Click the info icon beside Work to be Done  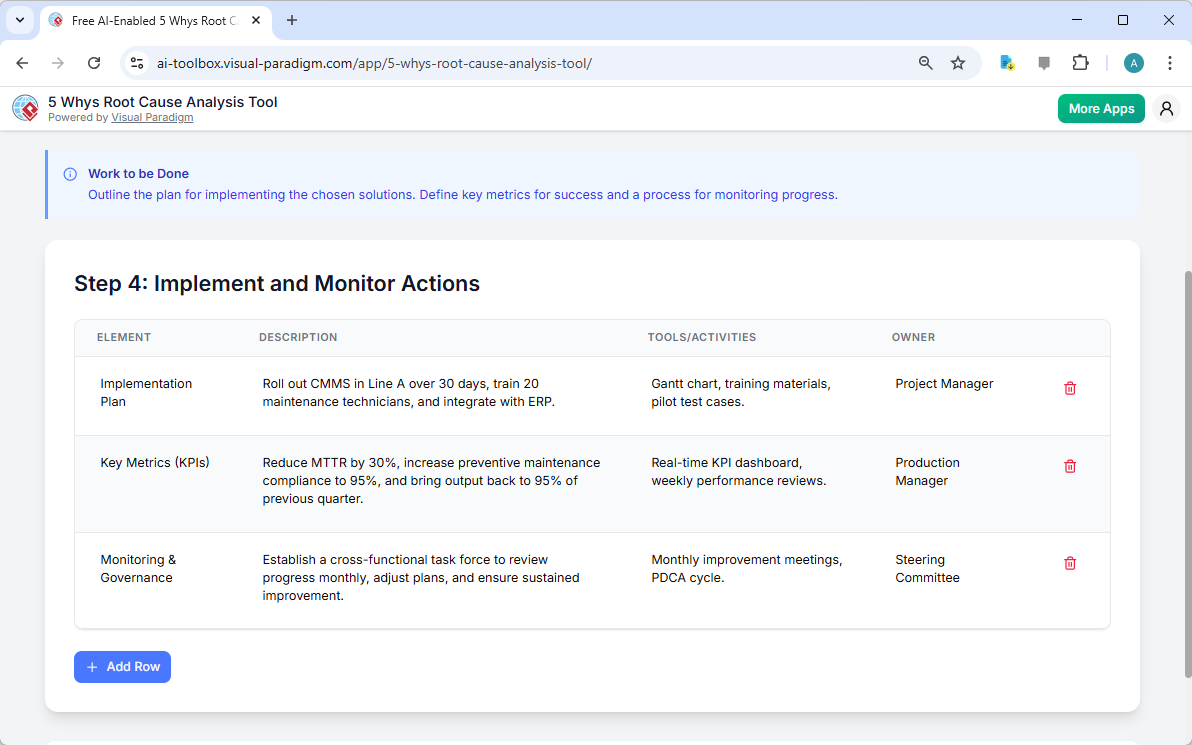click(69, 173)
